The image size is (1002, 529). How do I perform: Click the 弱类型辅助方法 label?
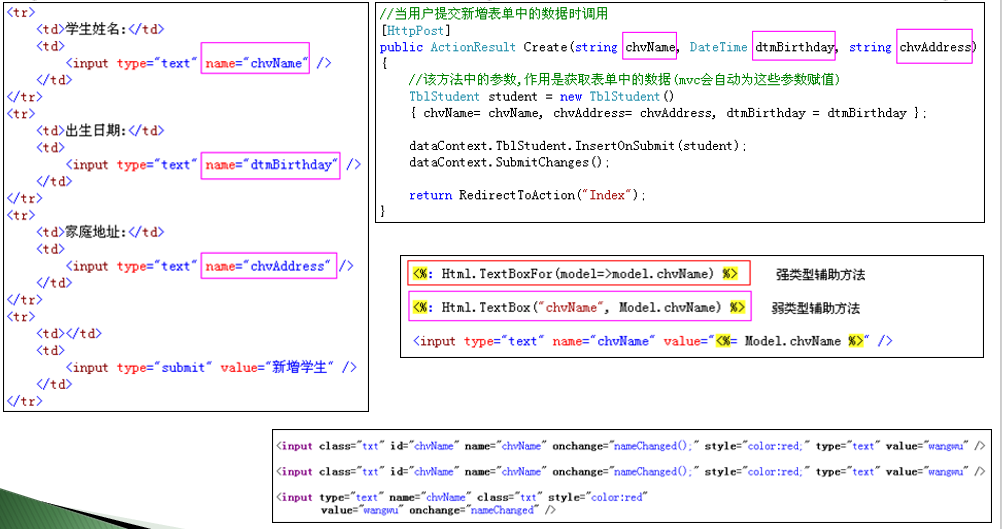pyautogui.click(x=816, y=308)
